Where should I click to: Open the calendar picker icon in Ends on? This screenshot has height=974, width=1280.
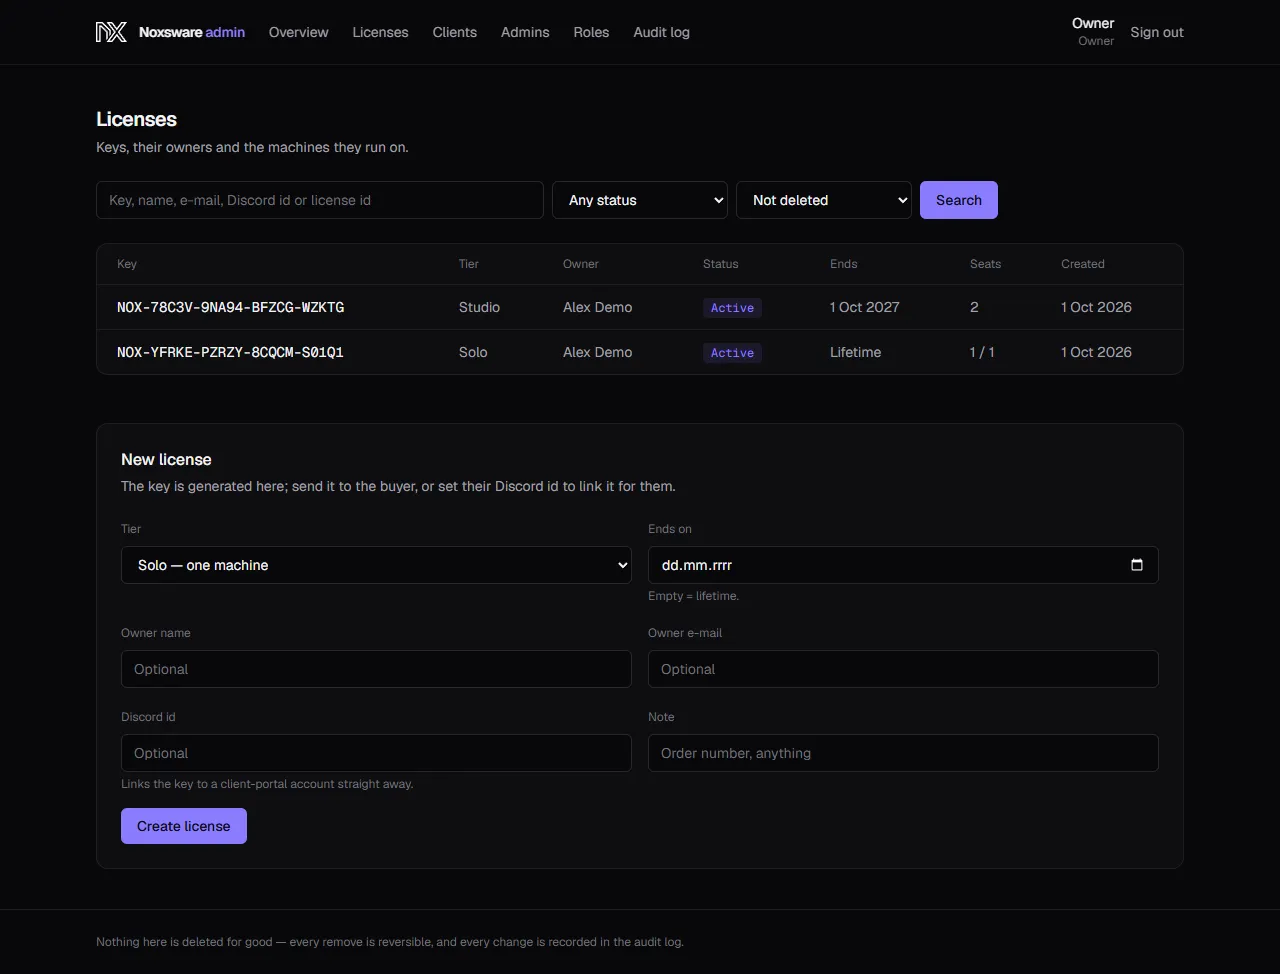click(x=1137, y=565)
